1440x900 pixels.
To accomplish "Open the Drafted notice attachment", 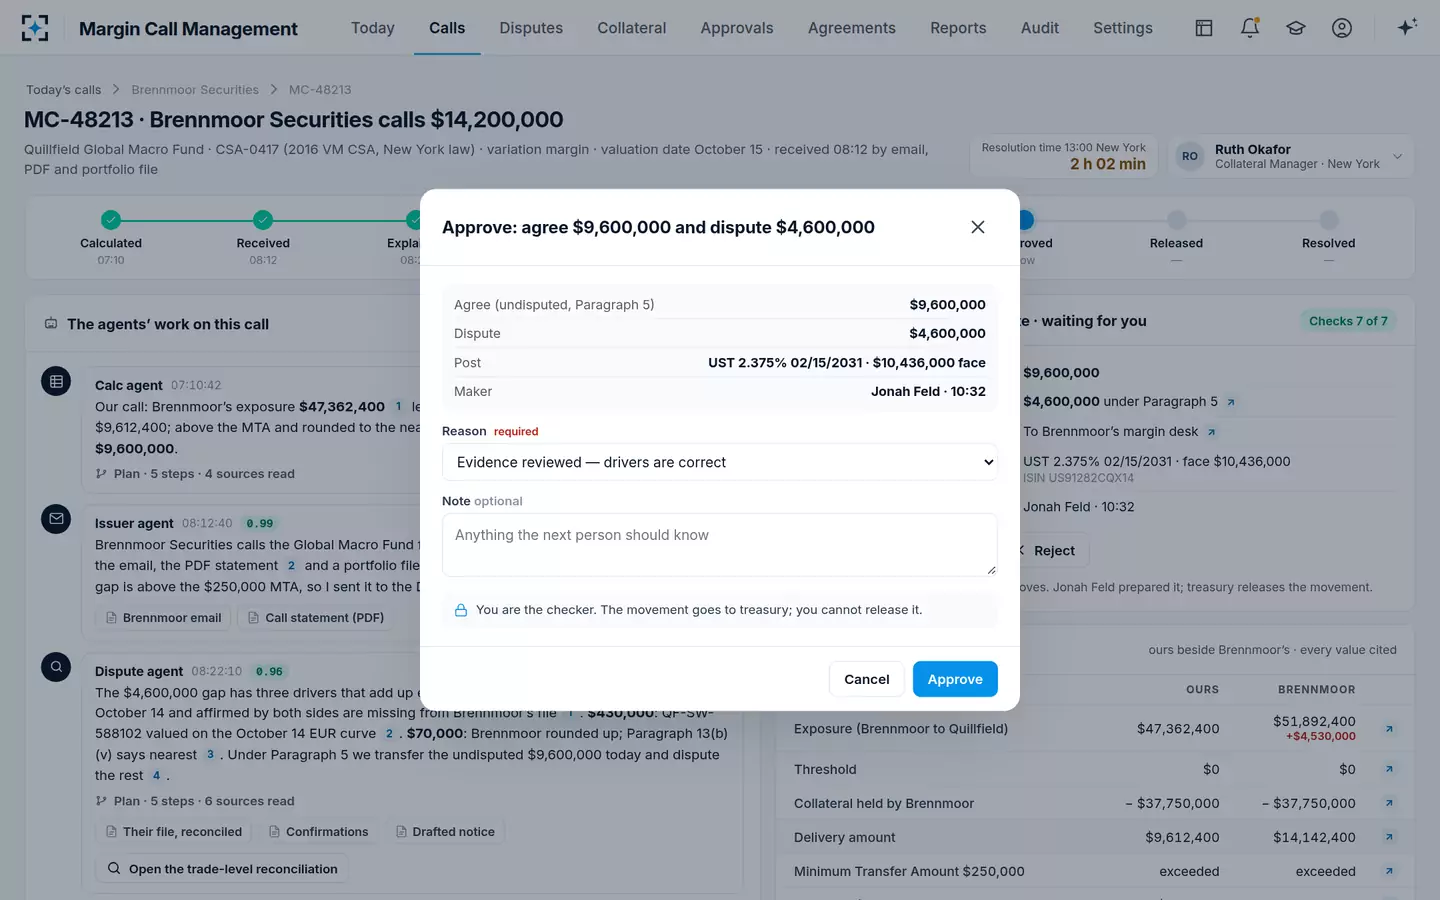I will [x=445, y=832].
